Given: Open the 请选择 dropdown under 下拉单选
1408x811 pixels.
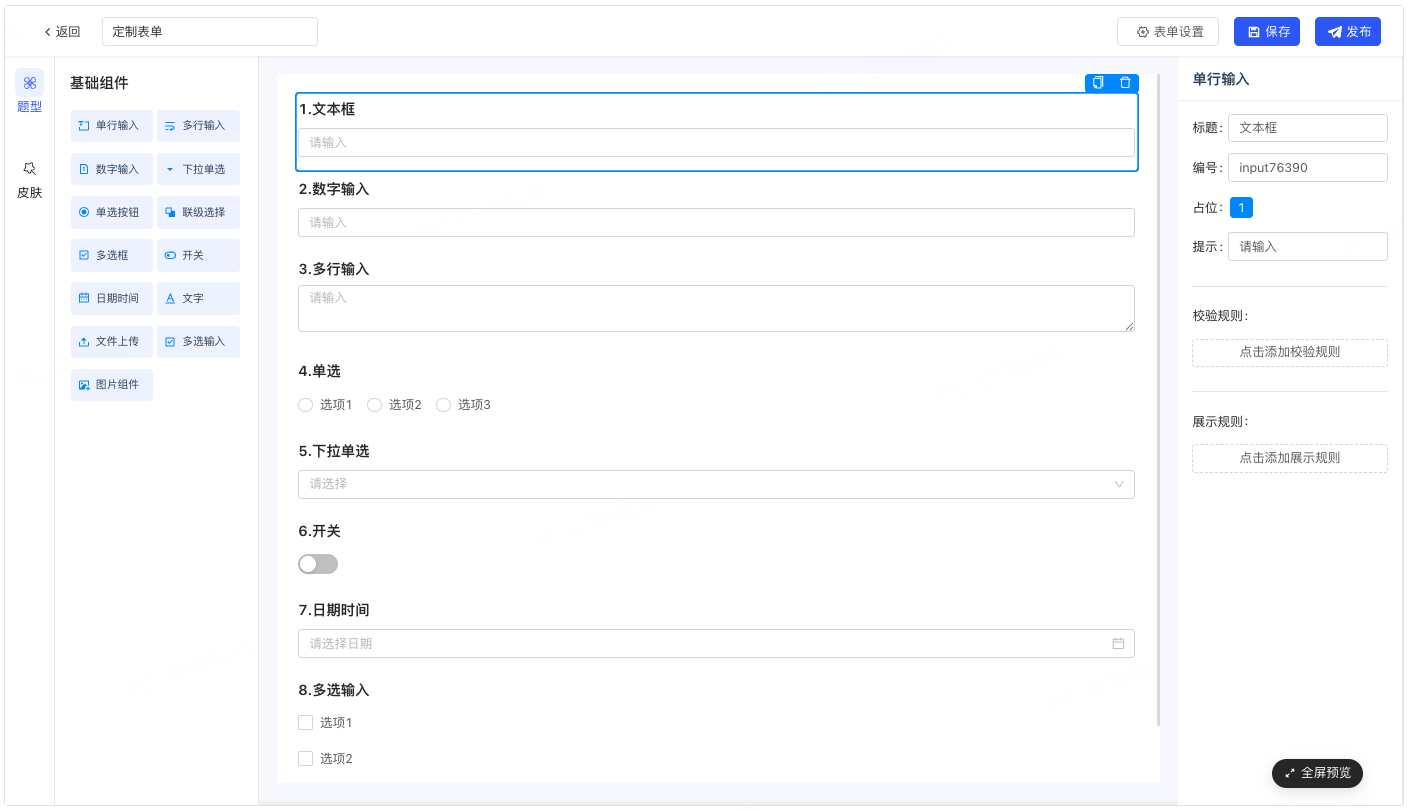Looking at the screenshot, I should [715, 484].
